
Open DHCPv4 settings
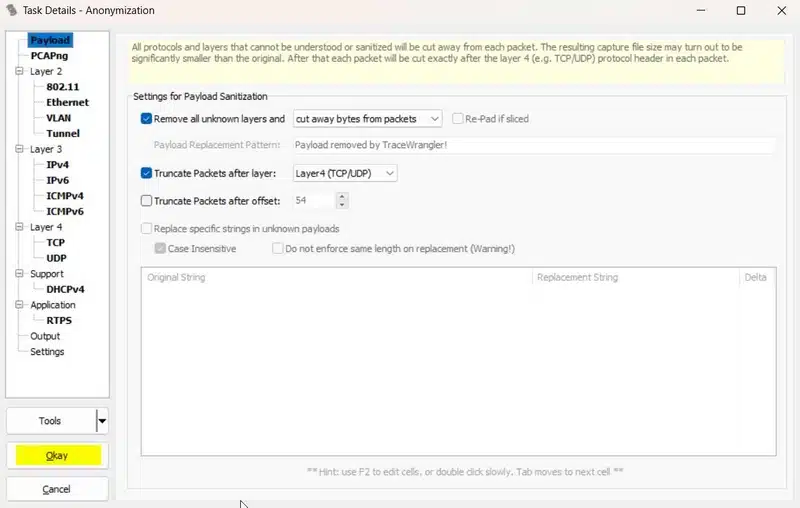pyautogui.click(x=65, y=289)
